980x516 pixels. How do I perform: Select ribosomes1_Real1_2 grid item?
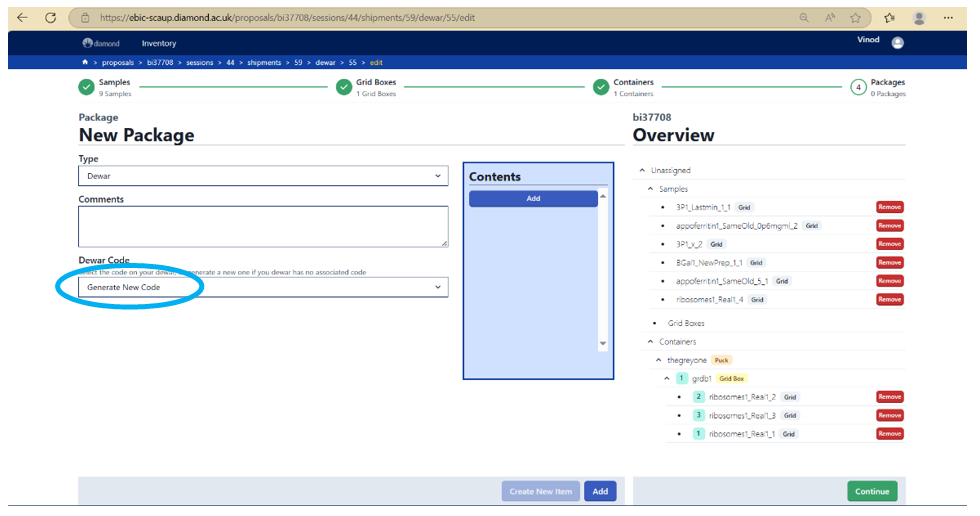click(742, 397)
